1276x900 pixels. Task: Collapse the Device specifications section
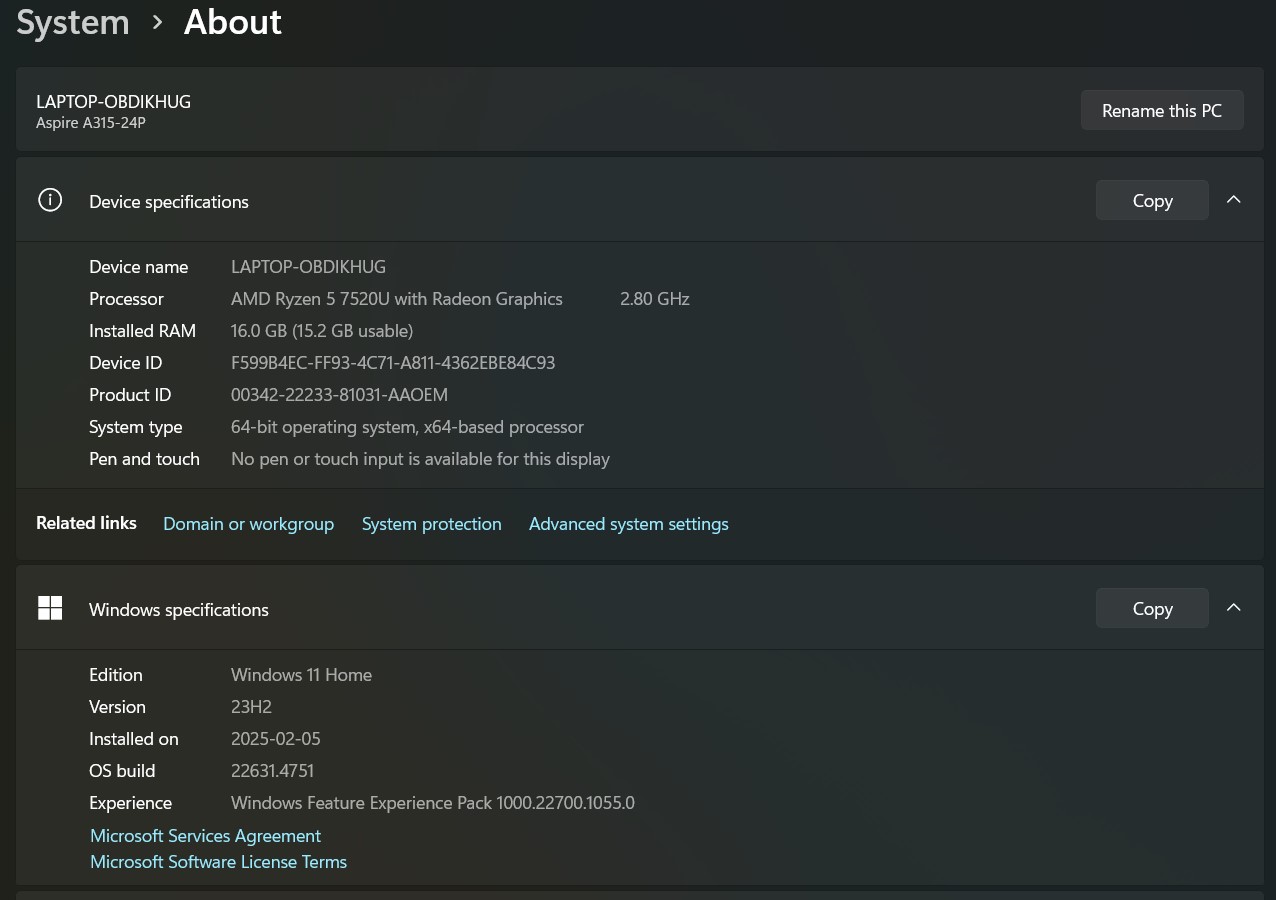click(1234, 200)
